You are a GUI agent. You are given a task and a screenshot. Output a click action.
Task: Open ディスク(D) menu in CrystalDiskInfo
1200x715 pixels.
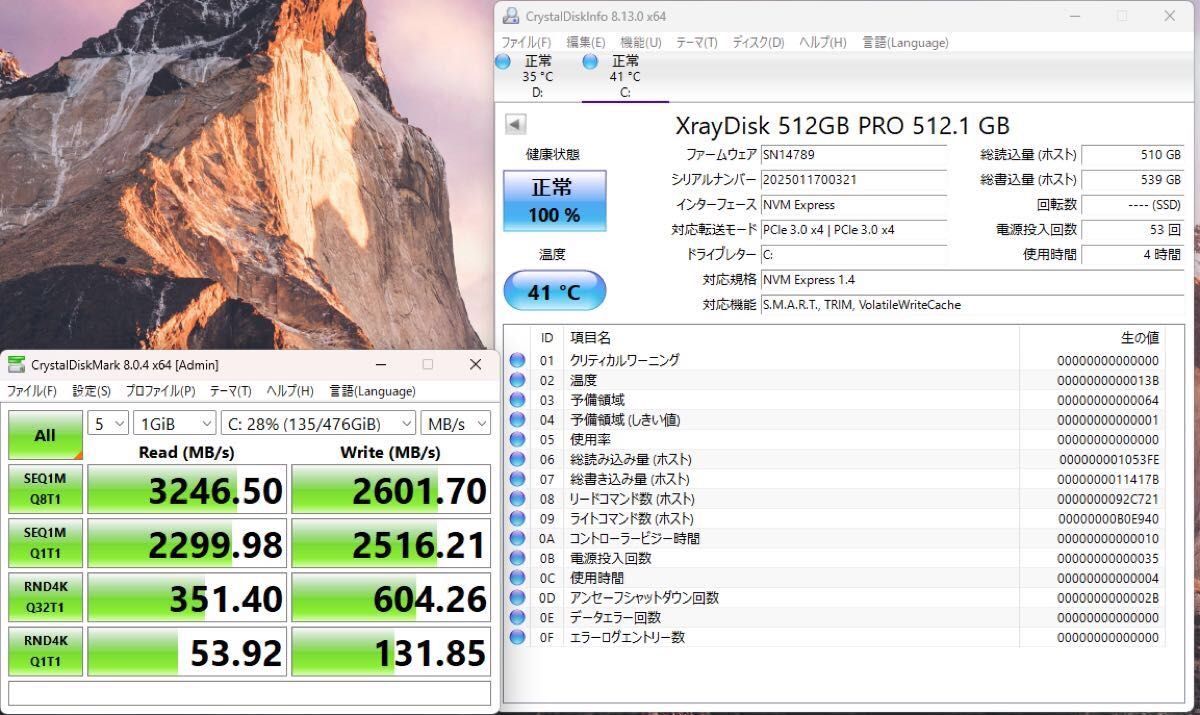pyautogui.click(x=758, y=42)
